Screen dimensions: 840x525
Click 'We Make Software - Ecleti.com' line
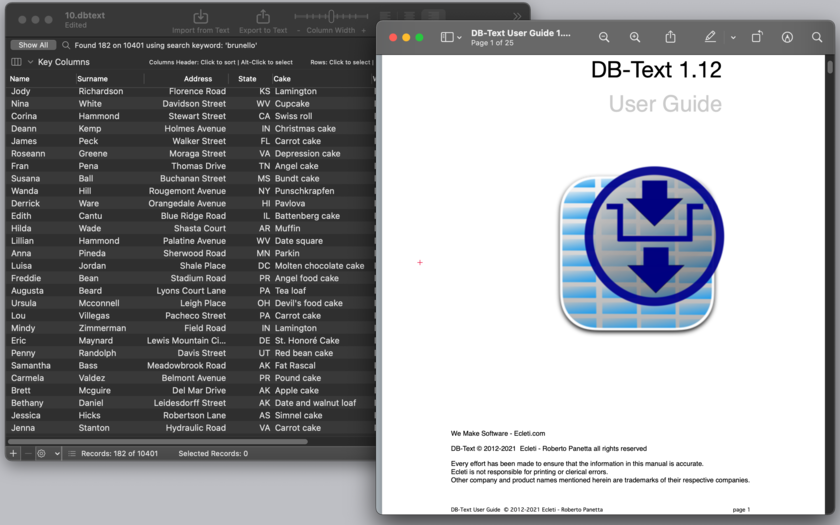[498, 433]
